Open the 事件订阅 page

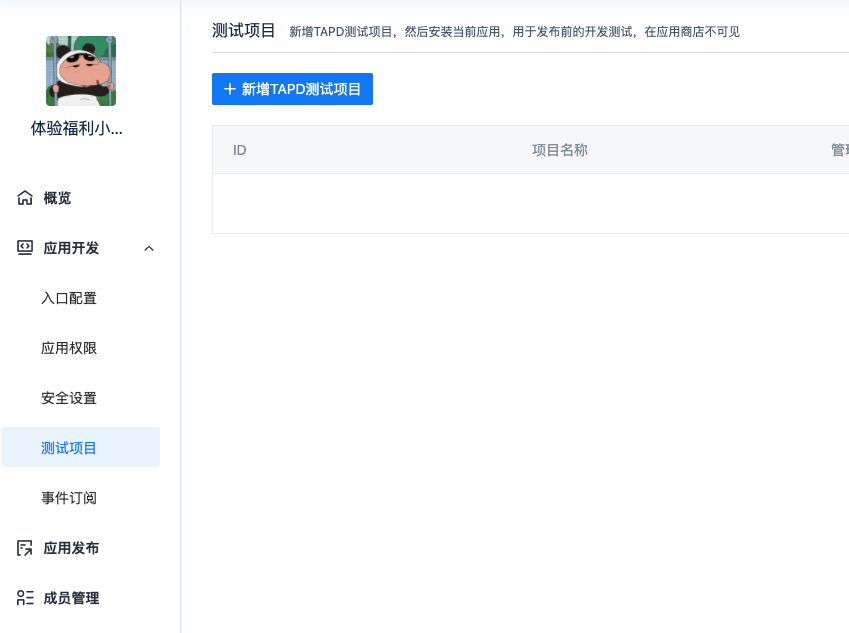tap(67, 497)
